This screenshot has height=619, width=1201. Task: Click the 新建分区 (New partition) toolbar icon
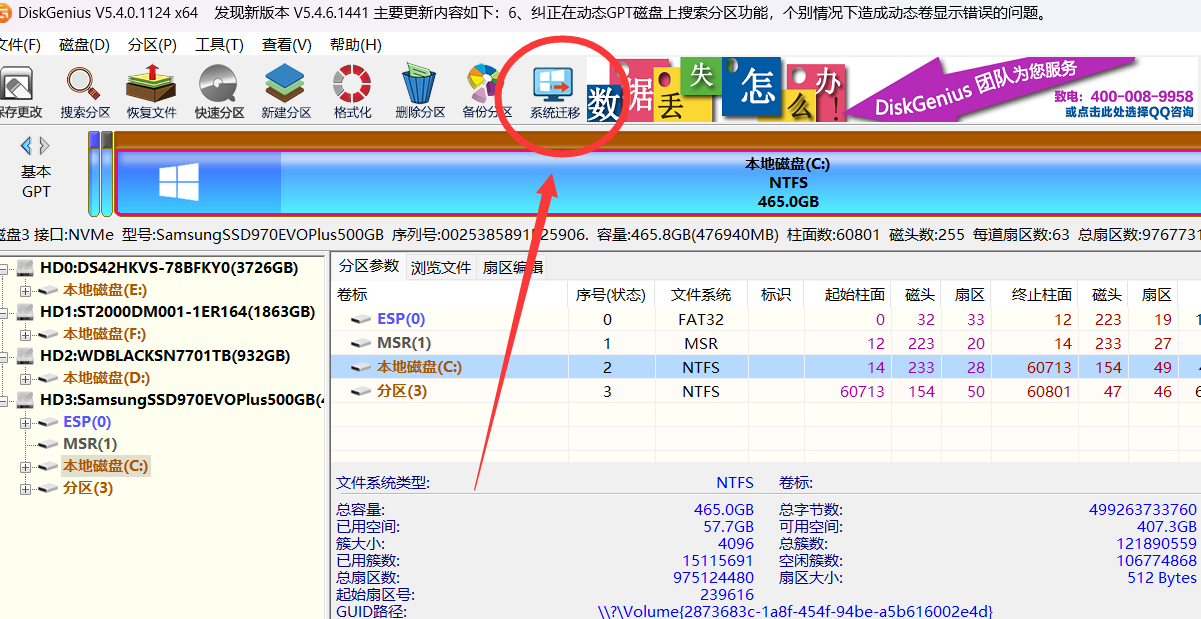click(286, 85)
